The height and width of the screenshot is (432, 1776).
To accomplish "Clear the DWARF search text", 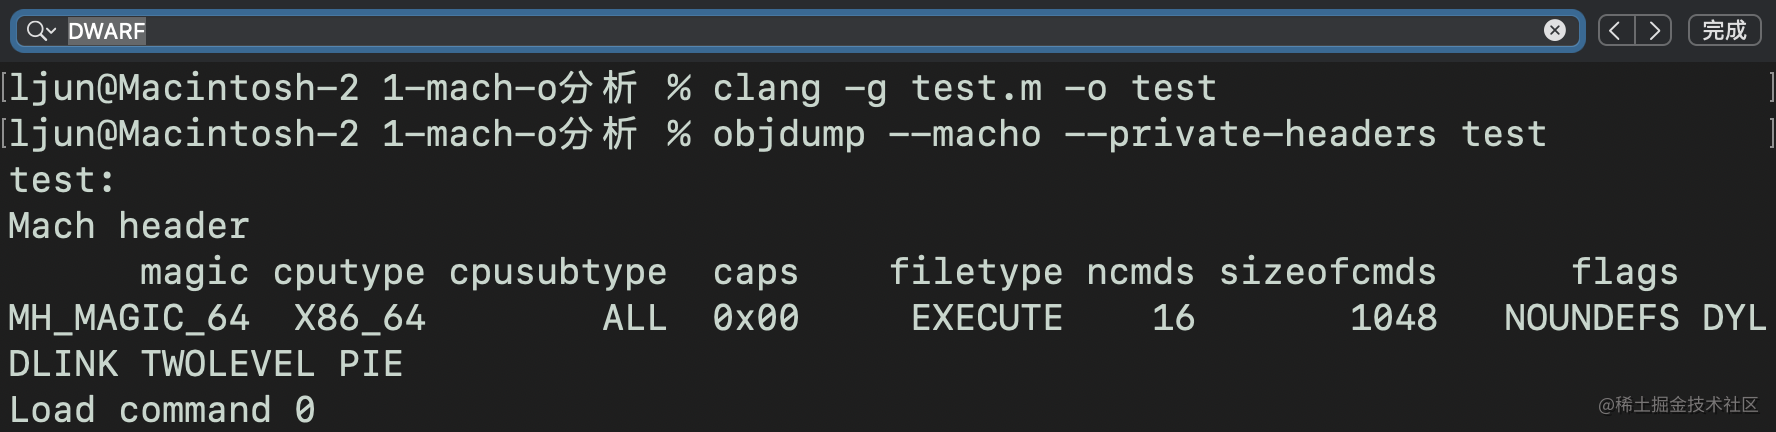I will point(1555,30).
